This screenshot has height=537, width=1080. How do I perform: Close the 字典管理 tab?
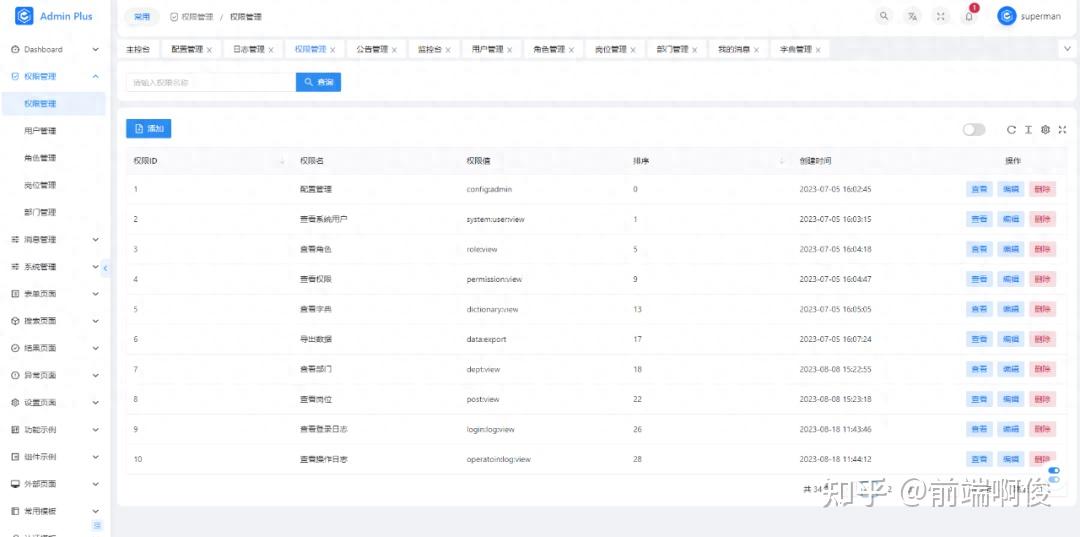818,50
